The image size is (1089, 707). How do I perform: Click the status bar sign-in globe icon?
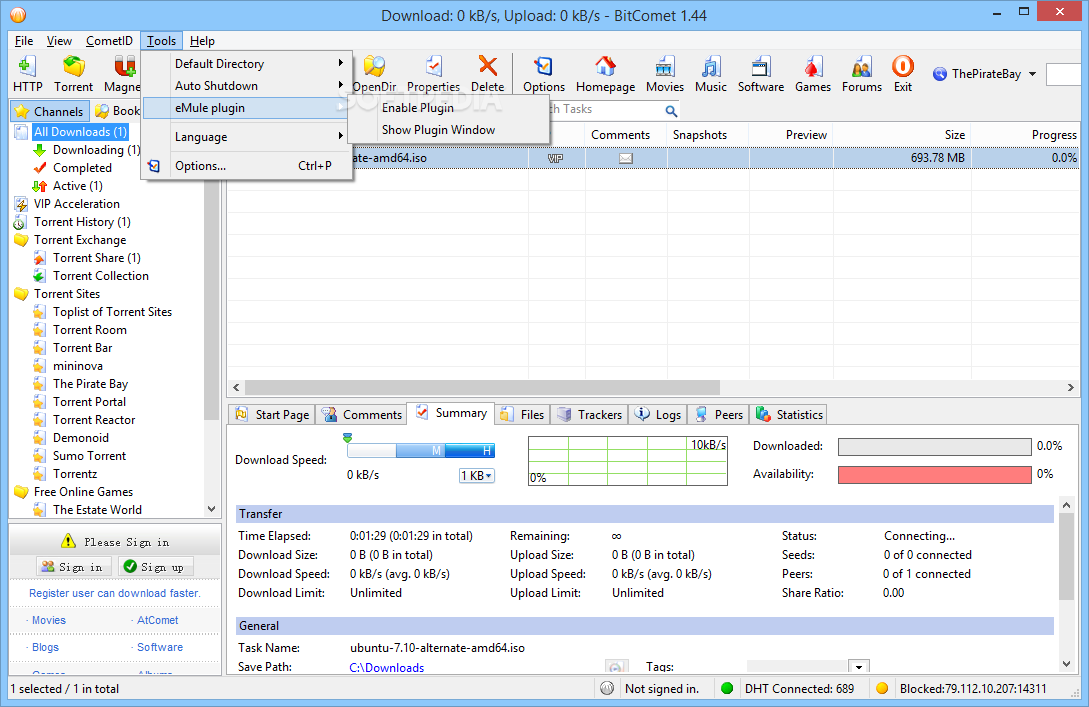[607, 688]
